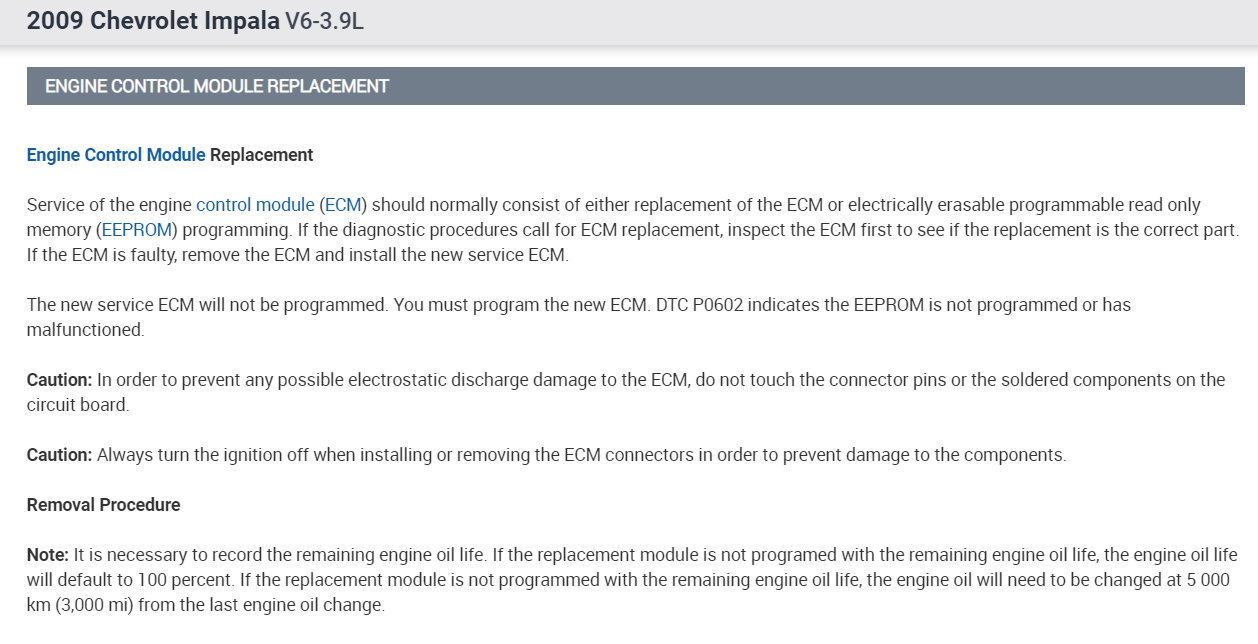The width and height of the screenshot is (1258, 644).
Task: Click the Removal Procedure subheading
Action: pos(103,505)
